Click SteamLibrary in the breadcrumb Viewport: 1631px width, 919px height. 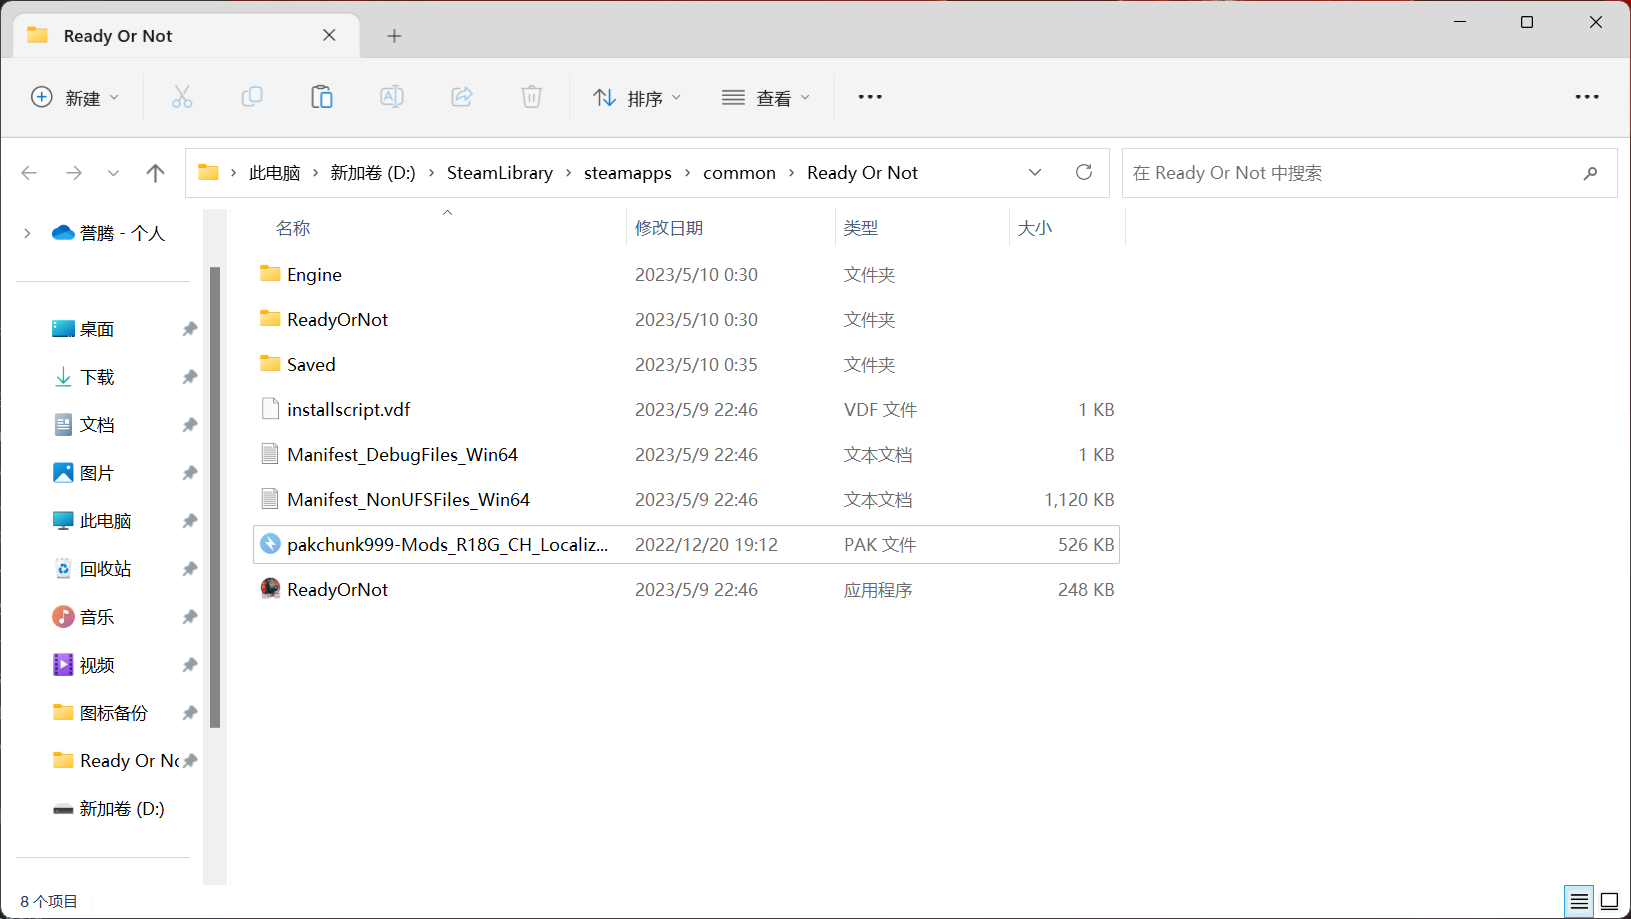[x=500, y=173]
